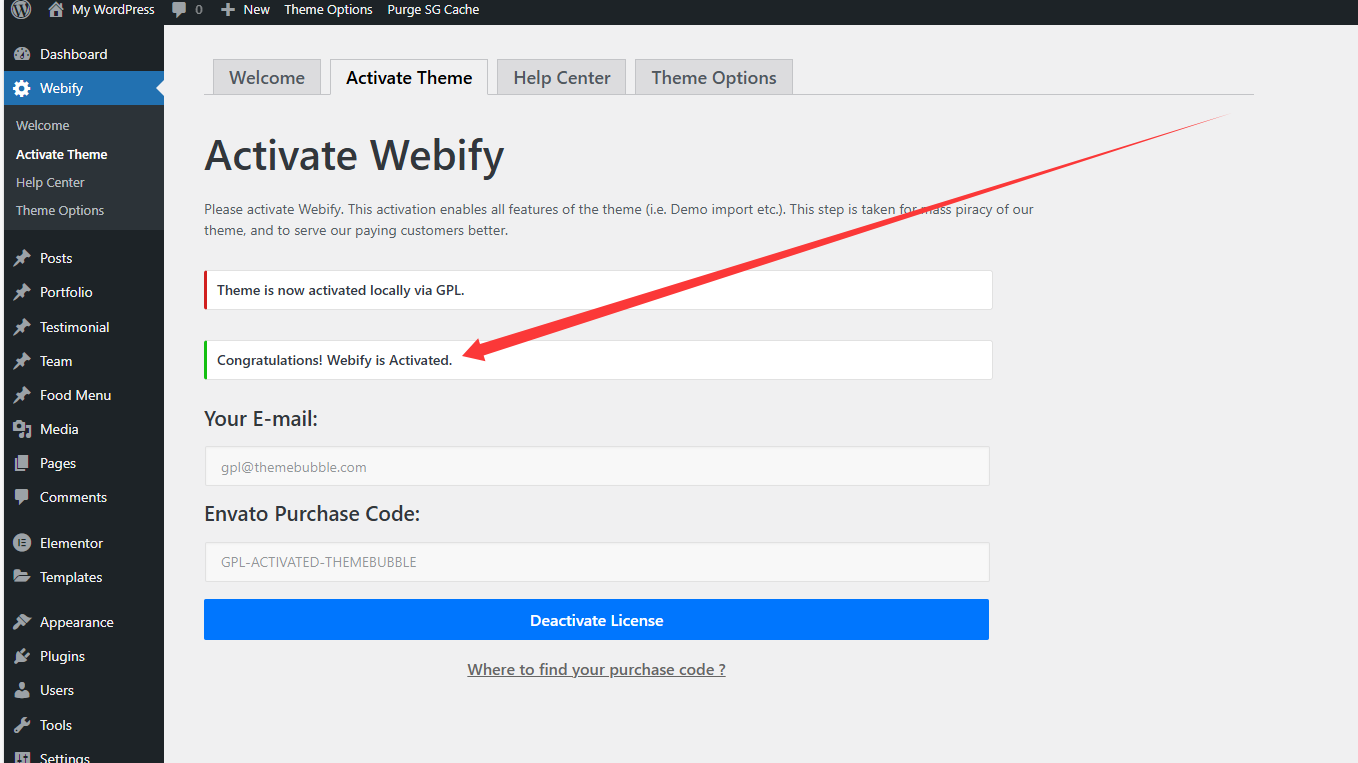Open Theme Options in the admin bar

coord(328,10)
